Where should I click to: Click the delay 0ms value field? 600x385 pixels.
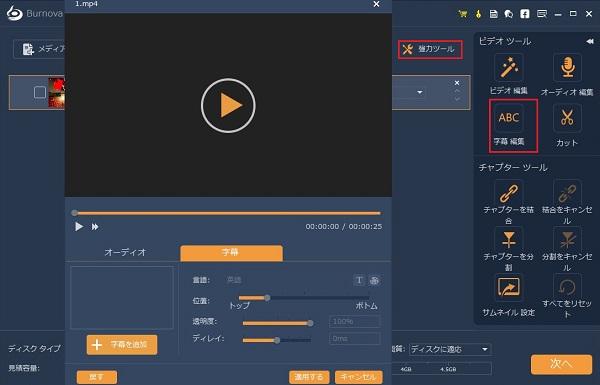(355, 339)
